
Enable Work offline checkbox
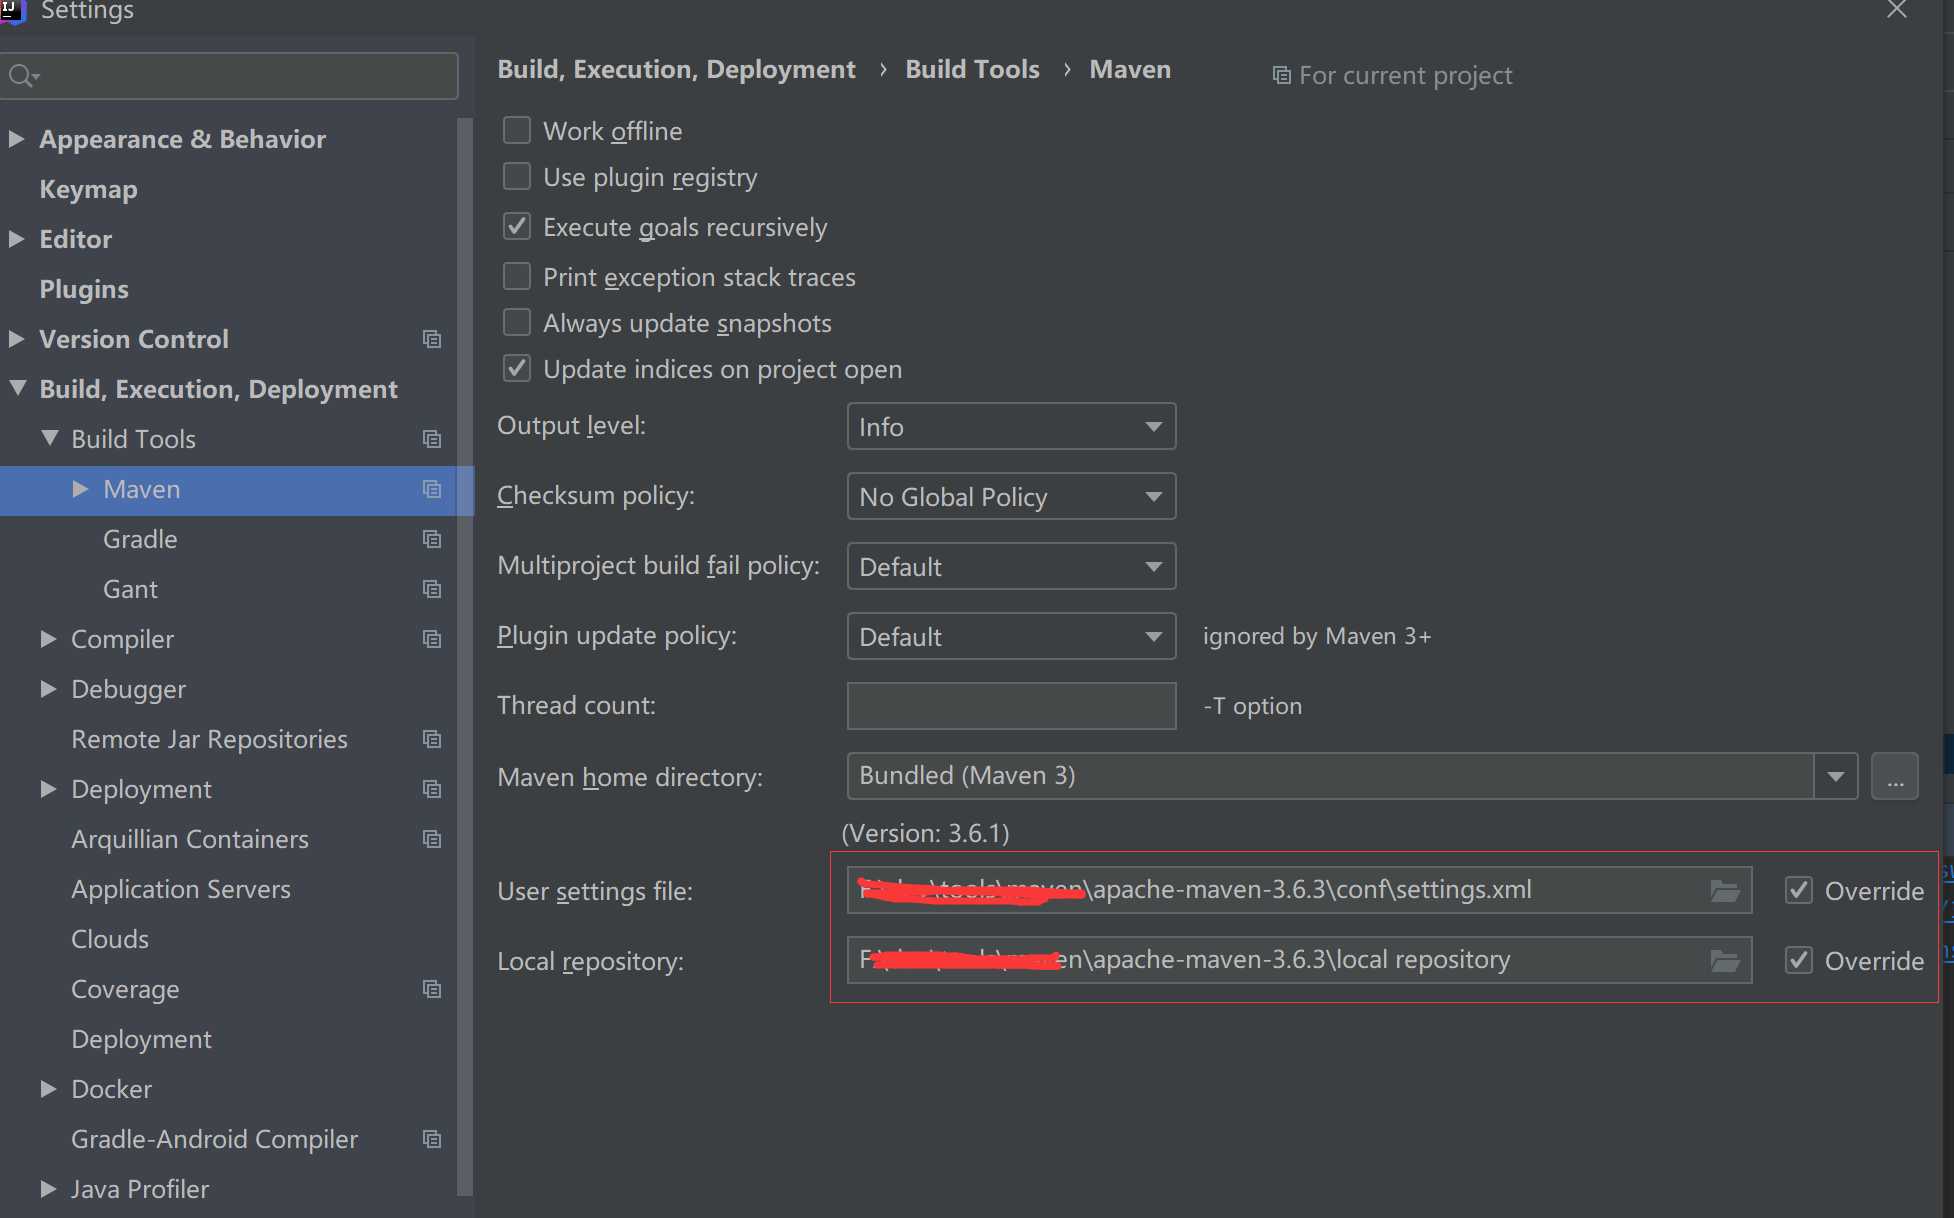(517, 130)
